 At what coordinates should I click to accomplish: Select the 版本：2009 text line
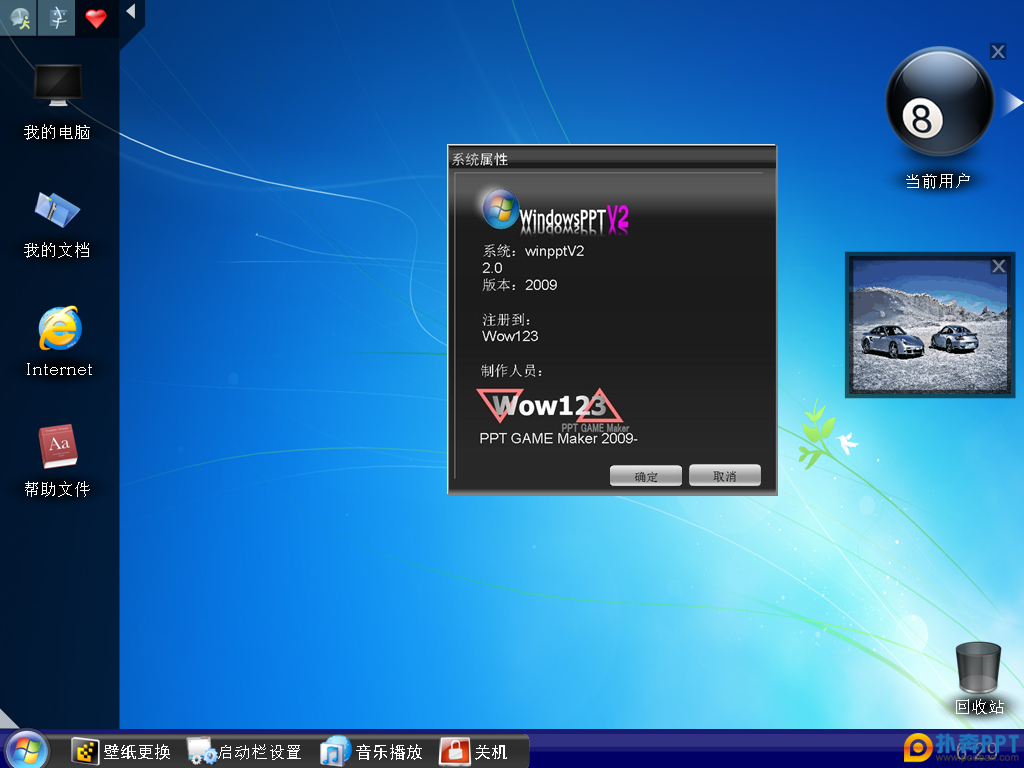pos(520,285)
